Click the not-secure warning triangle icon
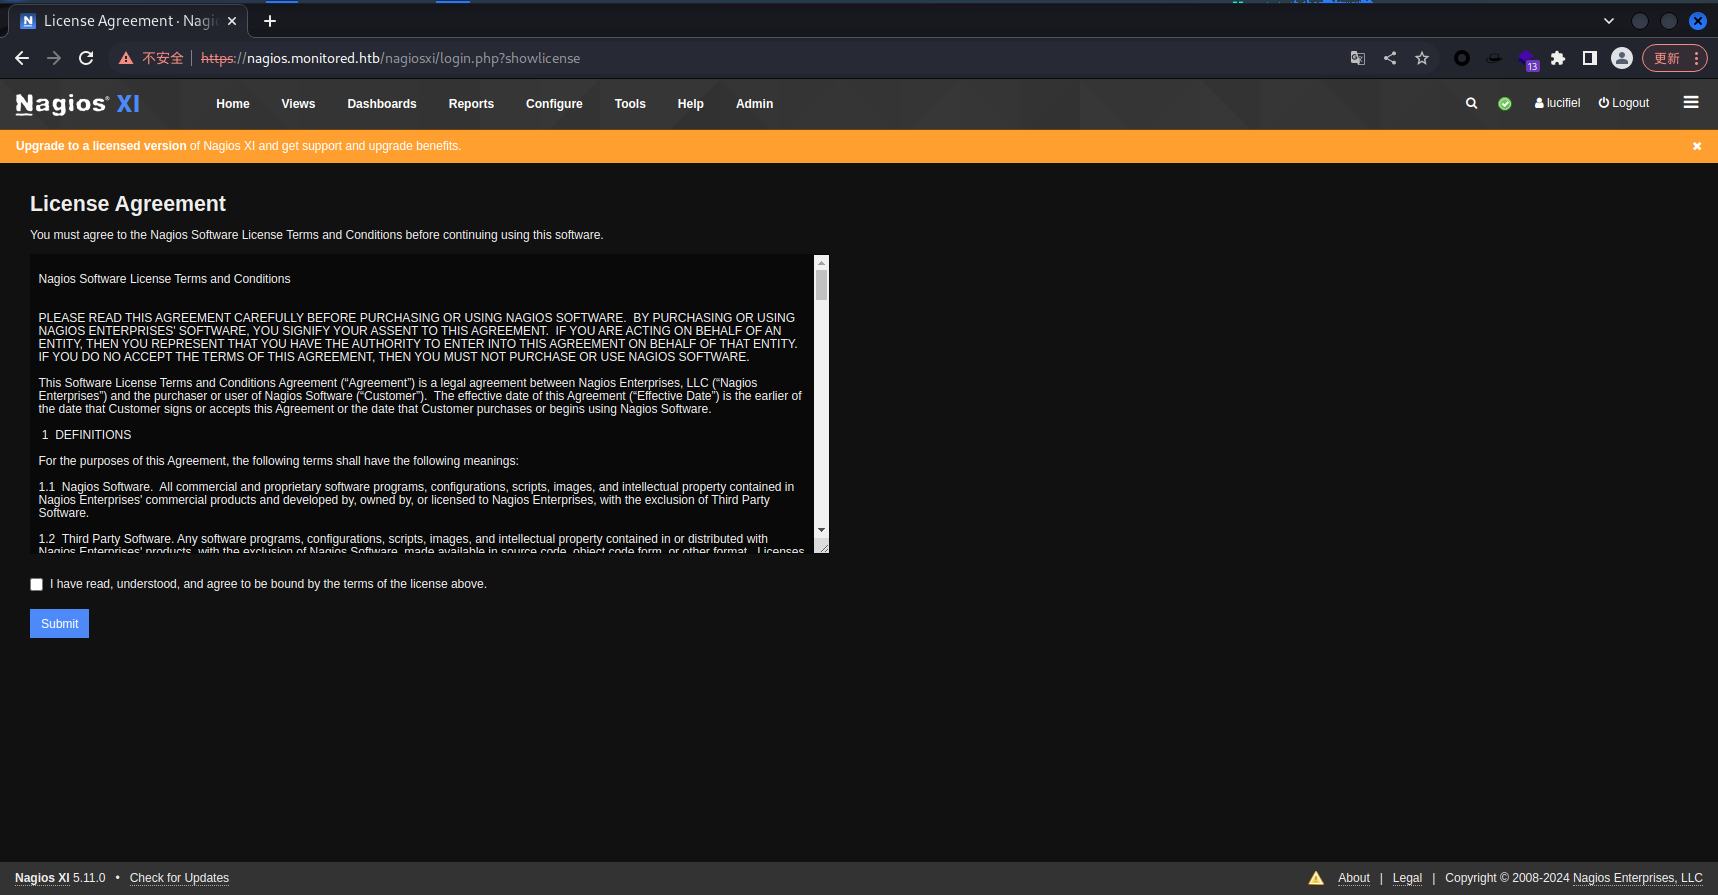1718x895 pixels. (126, 58)
